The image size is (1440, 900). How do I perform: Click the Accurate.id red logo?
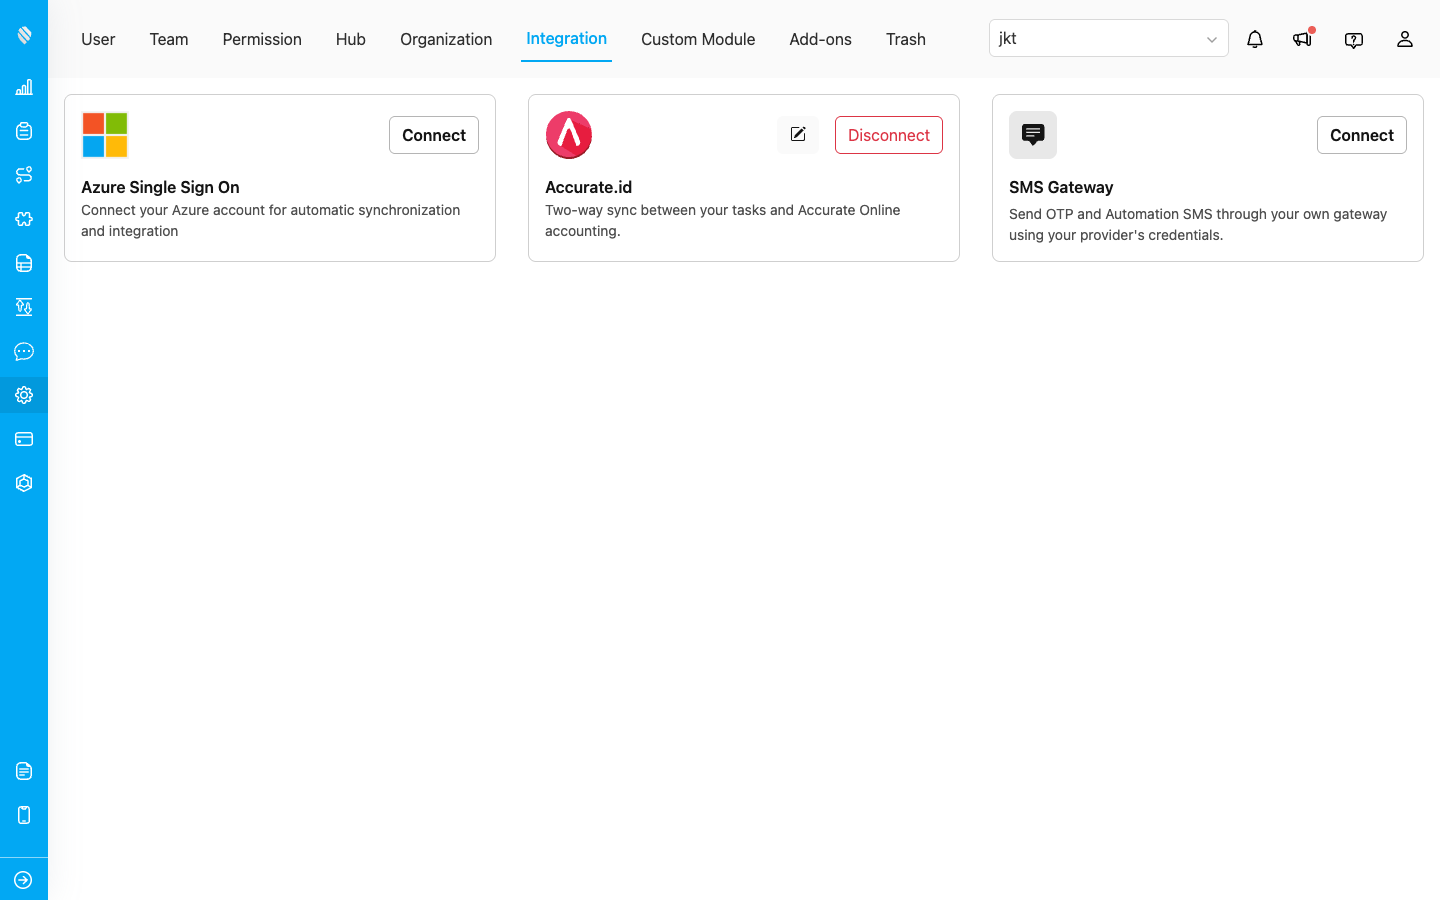pos(569,135)
